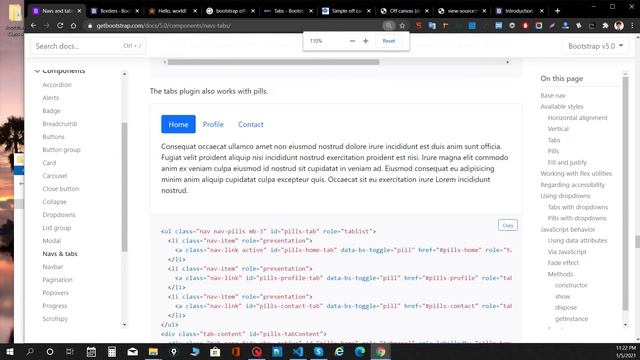Open Windows taskbar search
The height and width of the screenshot is (360, 640).
tap(30, 351)
